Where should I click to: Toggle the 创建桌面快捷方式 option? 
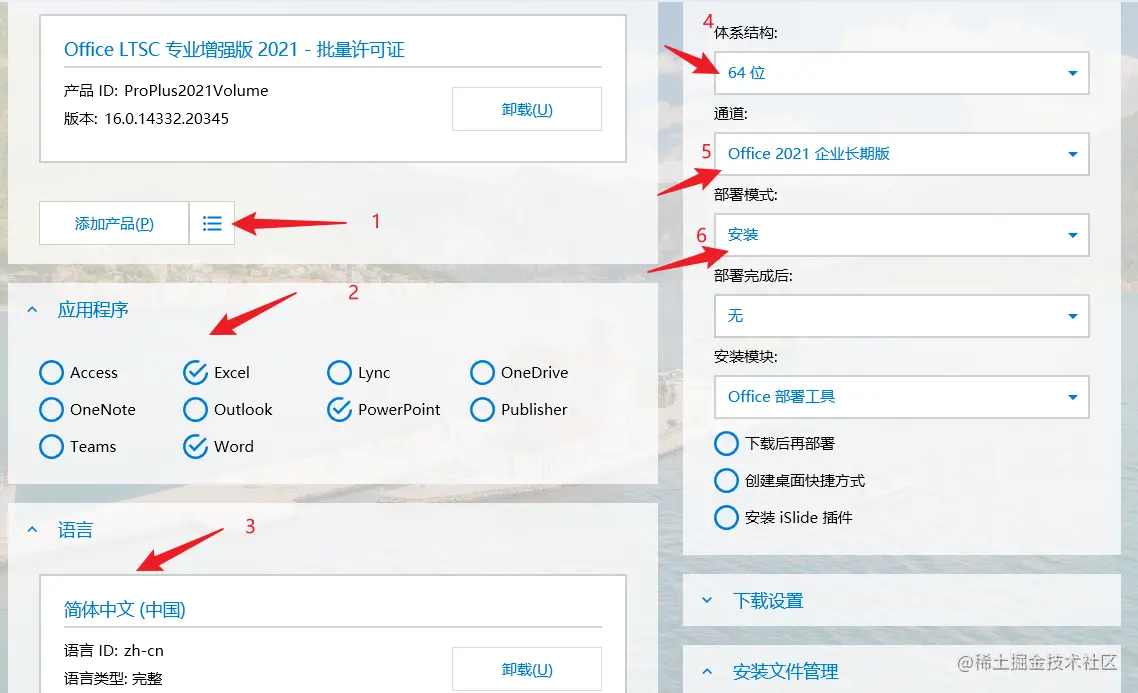click(x=726, y=480)
